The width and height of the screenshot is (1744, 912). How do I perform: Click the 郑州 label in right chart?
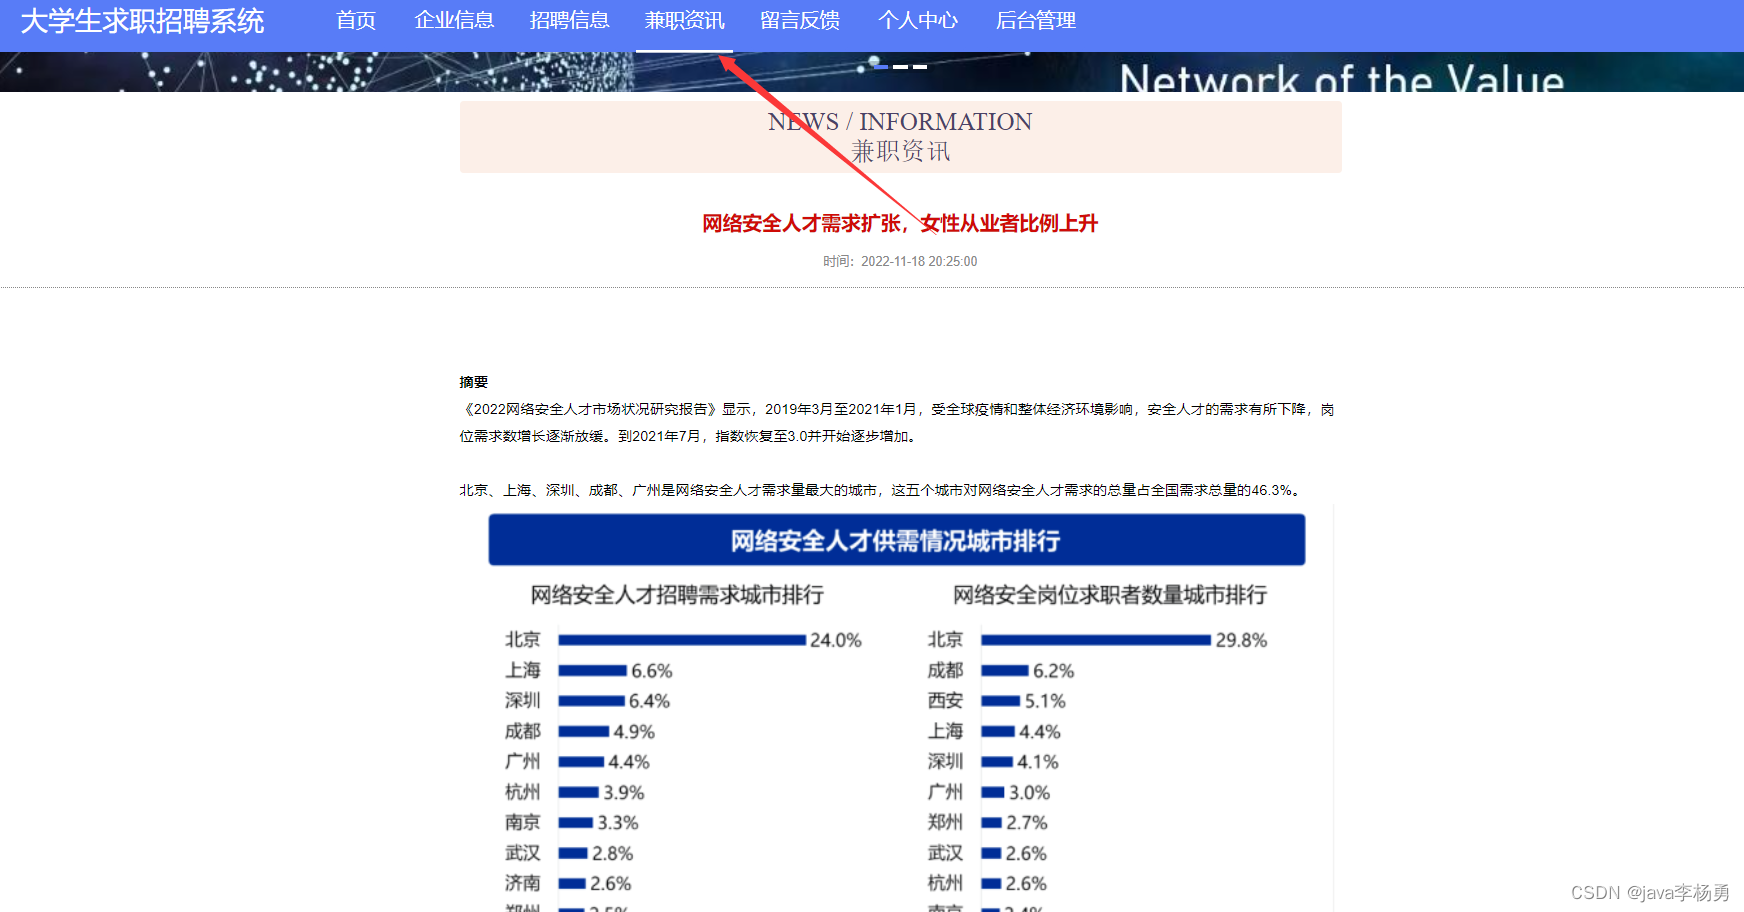point(945,822)
